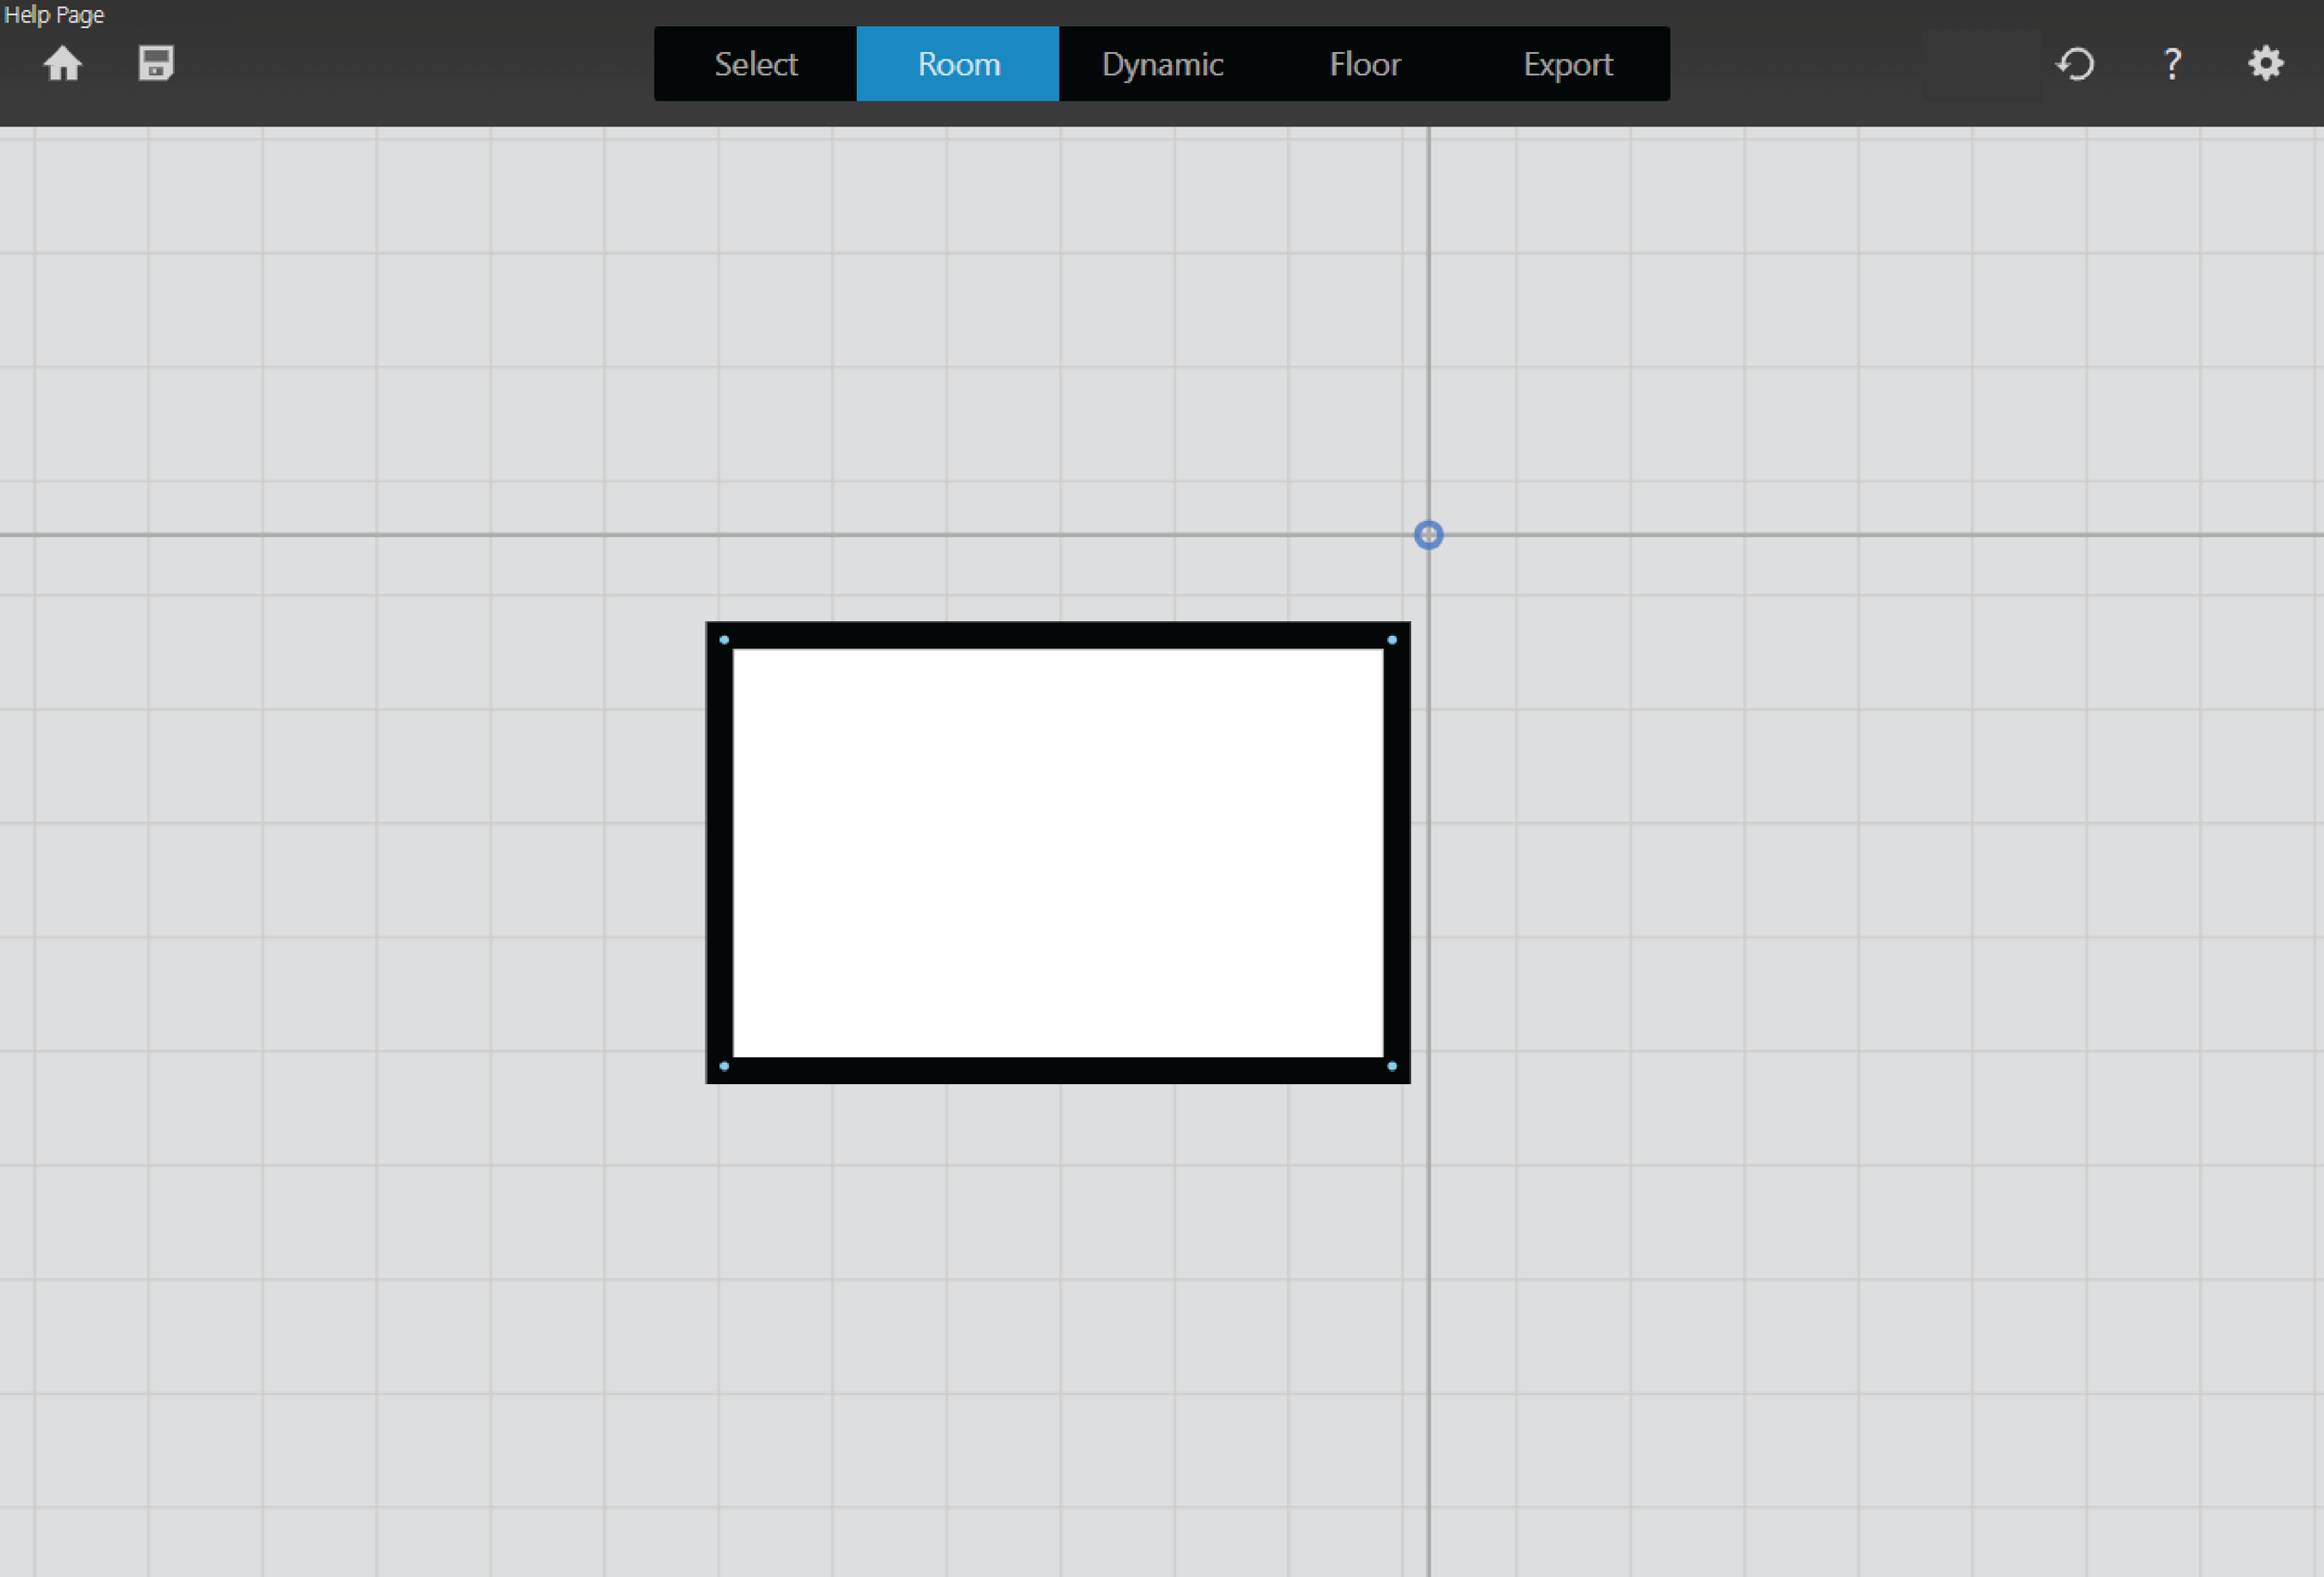Click the room's bottom-left corner point
Viewport: 2324px width, 1577px height.
tap(724, 1066)
